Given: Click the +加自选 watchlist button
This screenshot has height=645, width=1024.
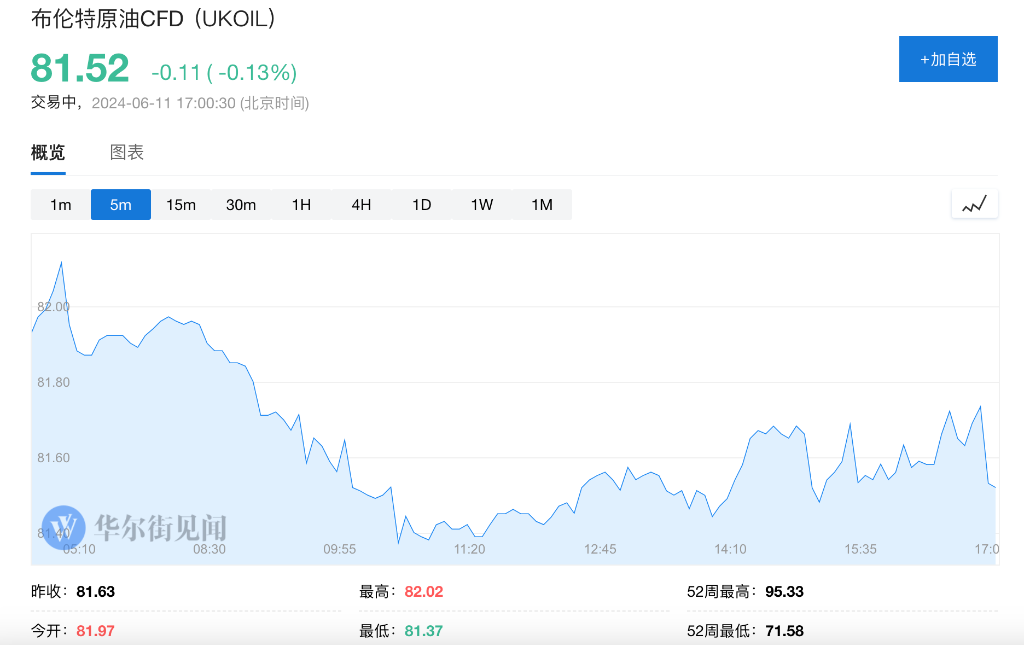Looking at the screenshot, I should [947, 59].
